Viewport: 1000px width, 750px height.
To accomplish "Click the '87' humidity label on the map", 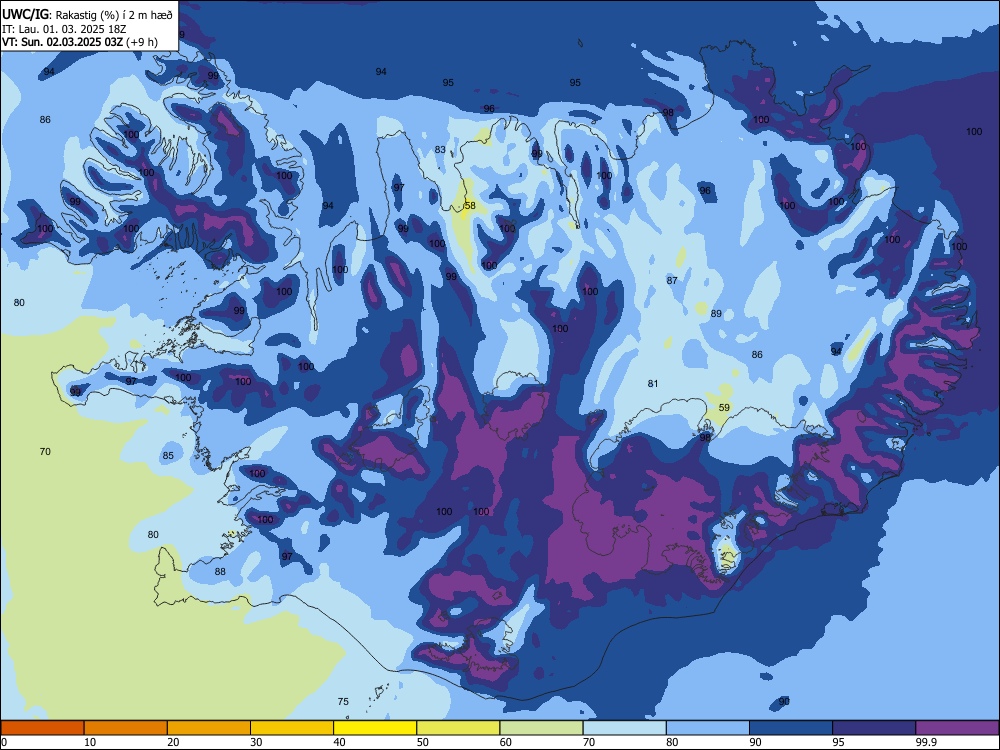I will click(x=672, y=281).
